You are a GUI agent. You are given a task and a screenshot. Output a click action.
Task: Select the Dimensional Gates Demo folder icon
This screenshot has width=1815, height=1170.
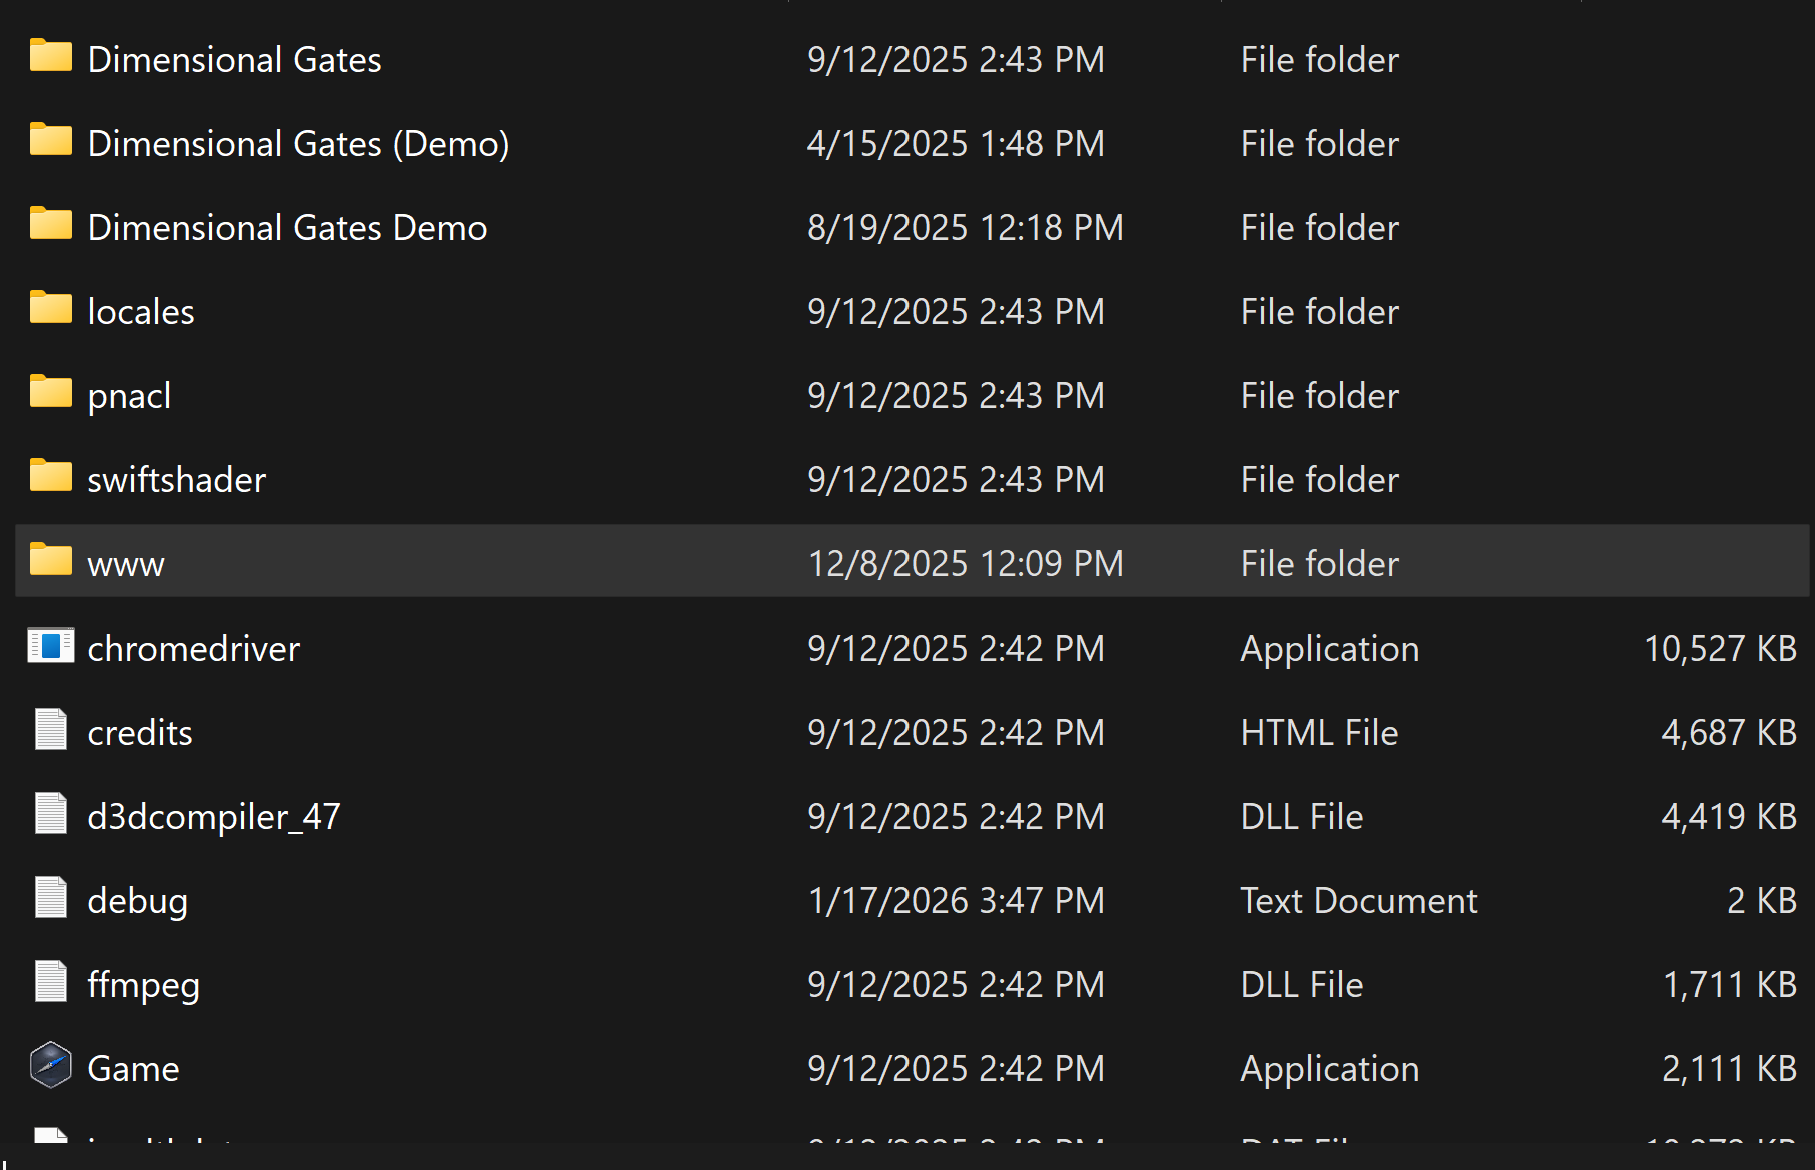point(50,225)
